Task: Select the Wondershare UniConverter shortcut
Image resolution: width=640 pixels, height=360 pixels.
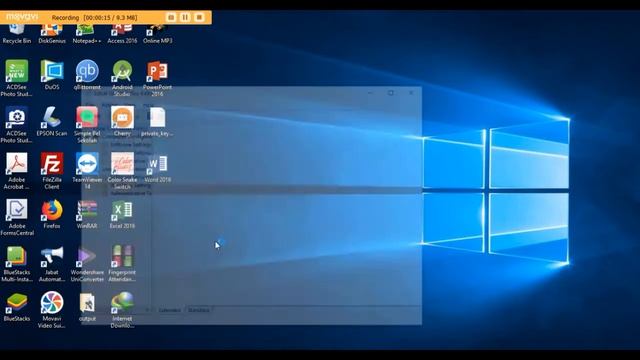Action: pyautogui.click(x=87, y=264)
